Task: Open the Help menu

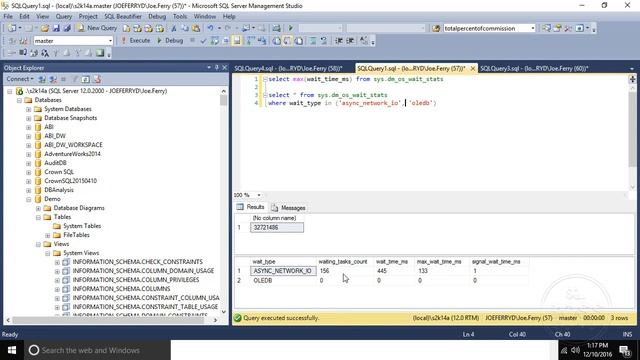Action: click(x=229, y=16)
